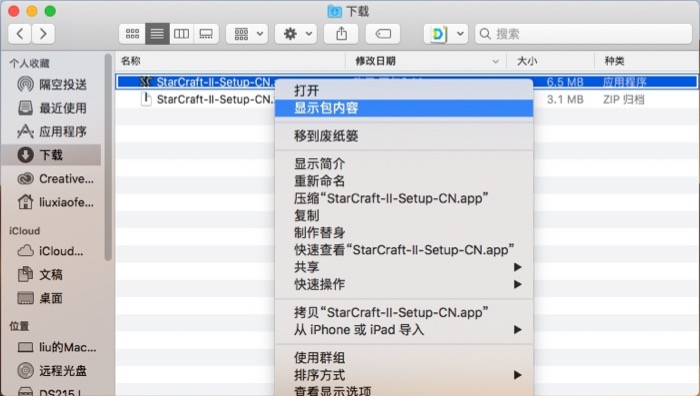
Task: Switch to list view
Action: coord(157,34)
